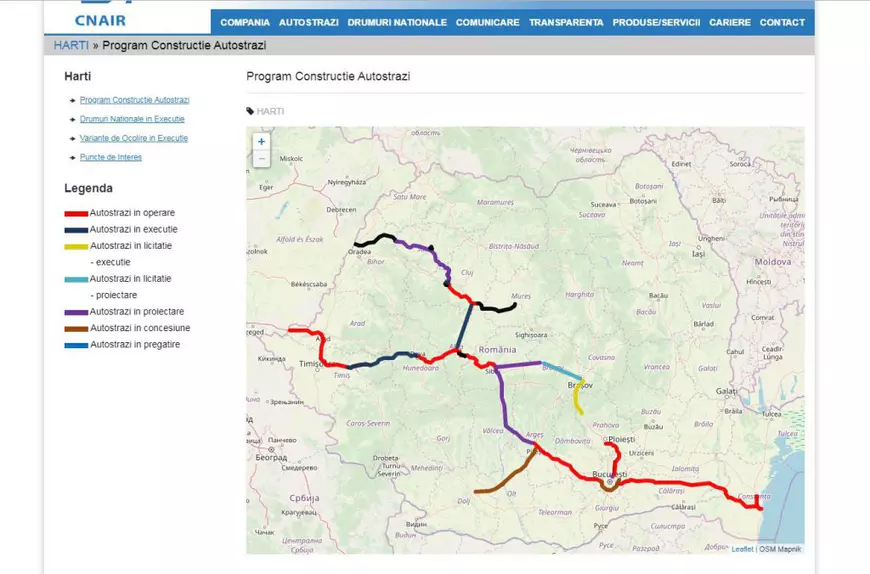Open the AUTOSTRAZI menu

click(308, 23)
